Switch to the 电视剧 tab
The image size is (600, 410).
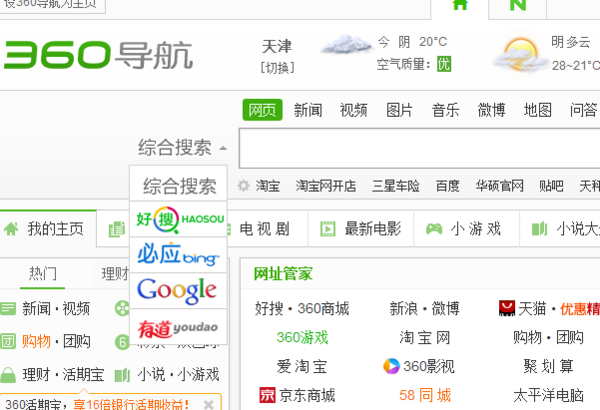tap(264, 229)
